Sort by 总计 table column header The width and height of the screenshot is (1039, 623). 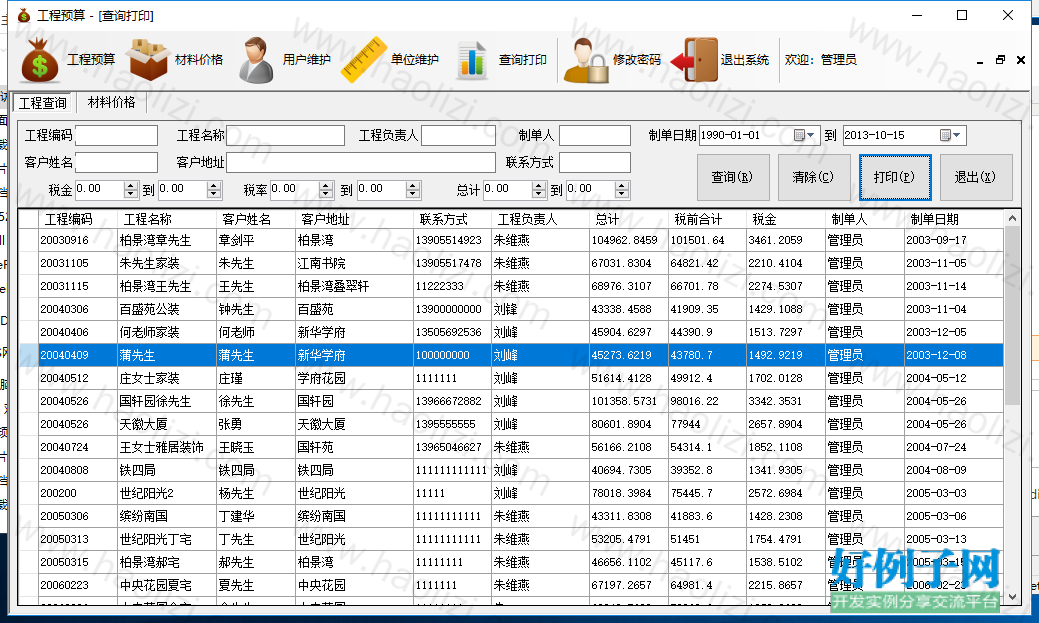coord(628,219)
